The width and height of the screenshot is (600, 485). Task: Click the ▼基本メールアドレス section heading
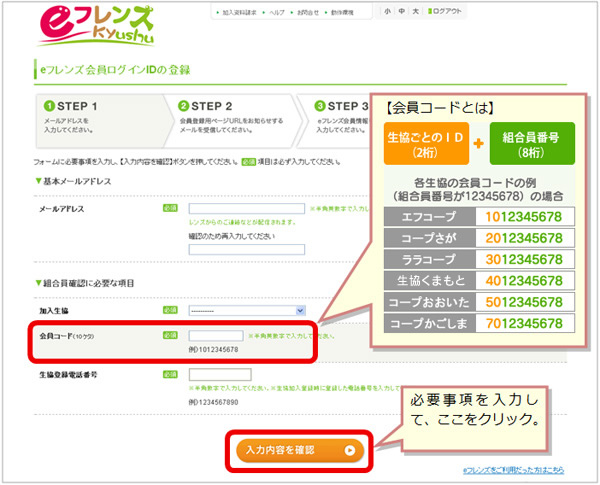tap(73, 181)
